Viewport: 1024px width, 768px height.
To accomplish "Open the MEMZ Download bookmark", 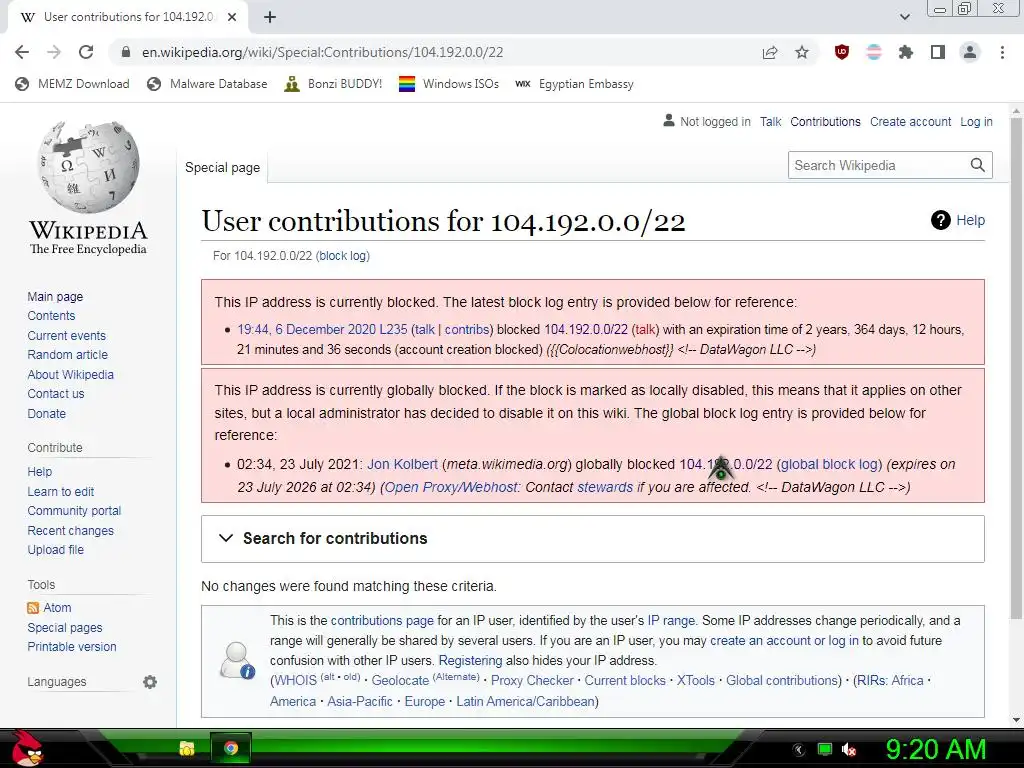I will pos(72,84).
